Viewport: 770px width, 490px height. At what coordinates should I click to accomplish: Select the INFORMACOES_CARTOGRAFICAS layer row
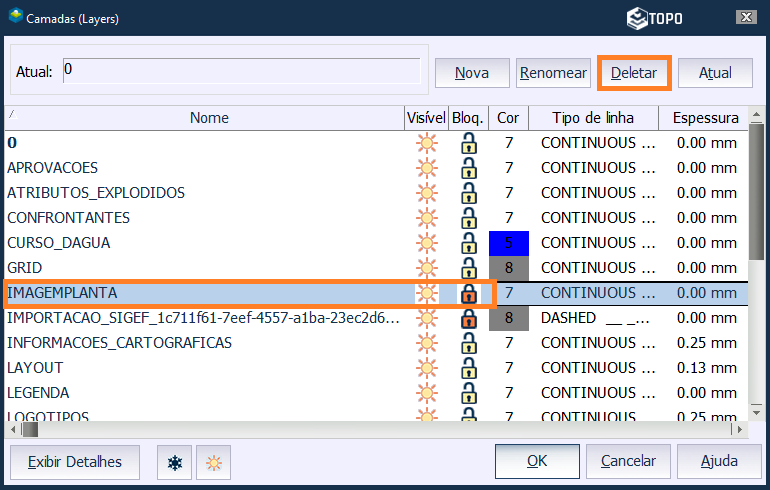point(120,343)
